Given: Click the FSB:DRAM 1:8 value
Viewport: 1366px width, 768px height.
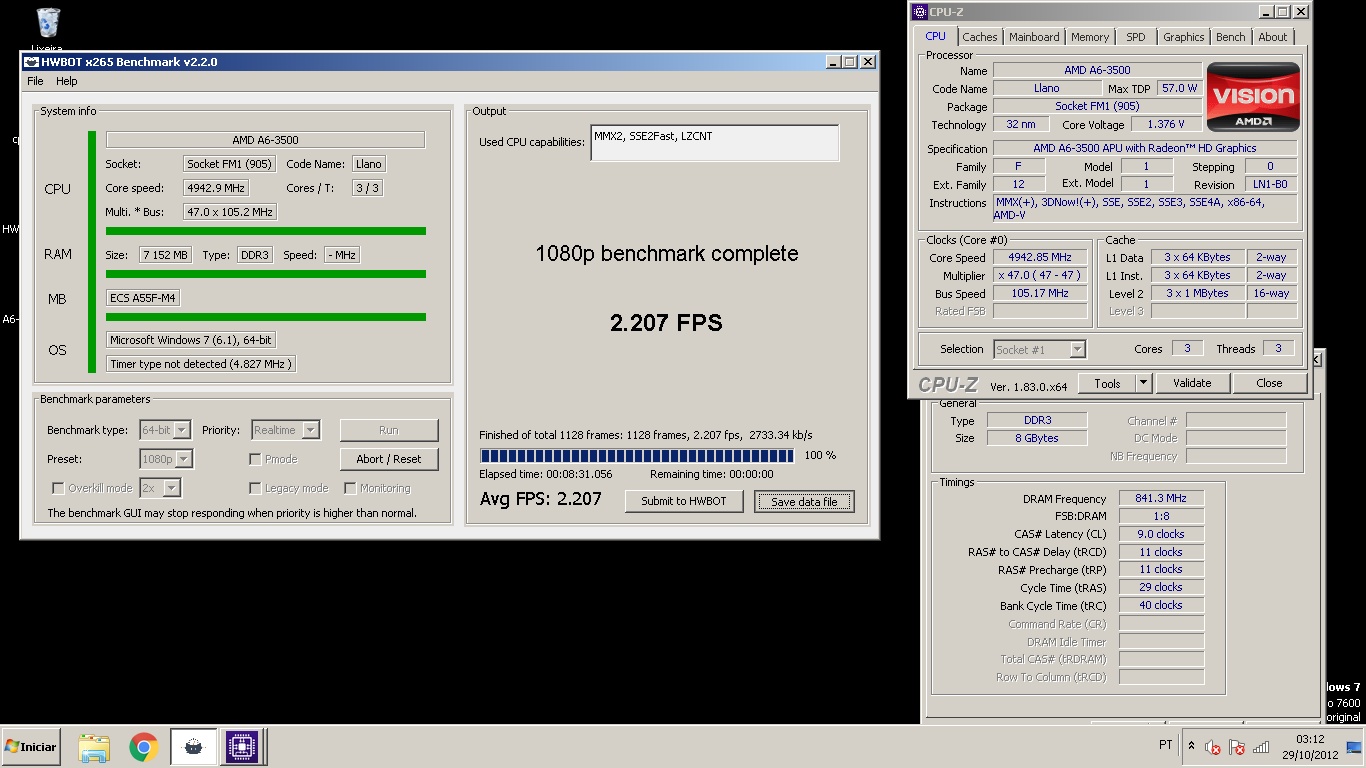Looking at the screenshot, I should click(1161, 516).
